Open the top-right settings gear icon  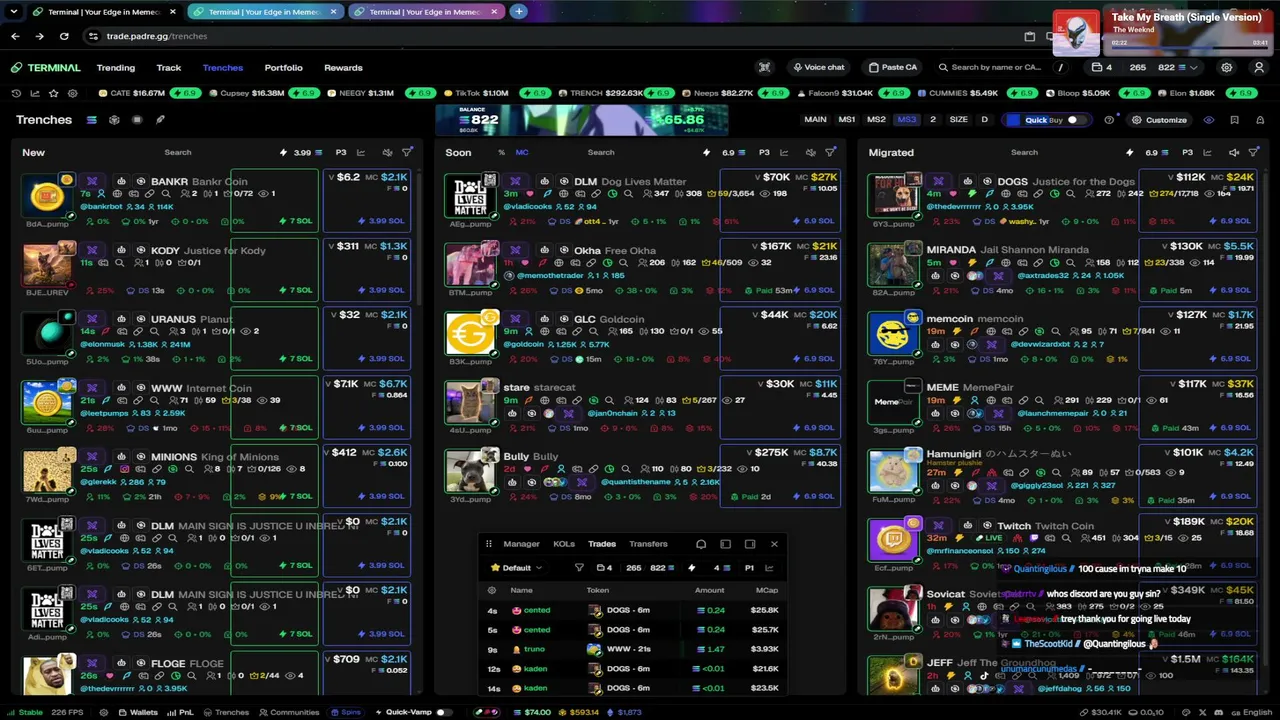pyautogui.click(x=1226, y=67)
